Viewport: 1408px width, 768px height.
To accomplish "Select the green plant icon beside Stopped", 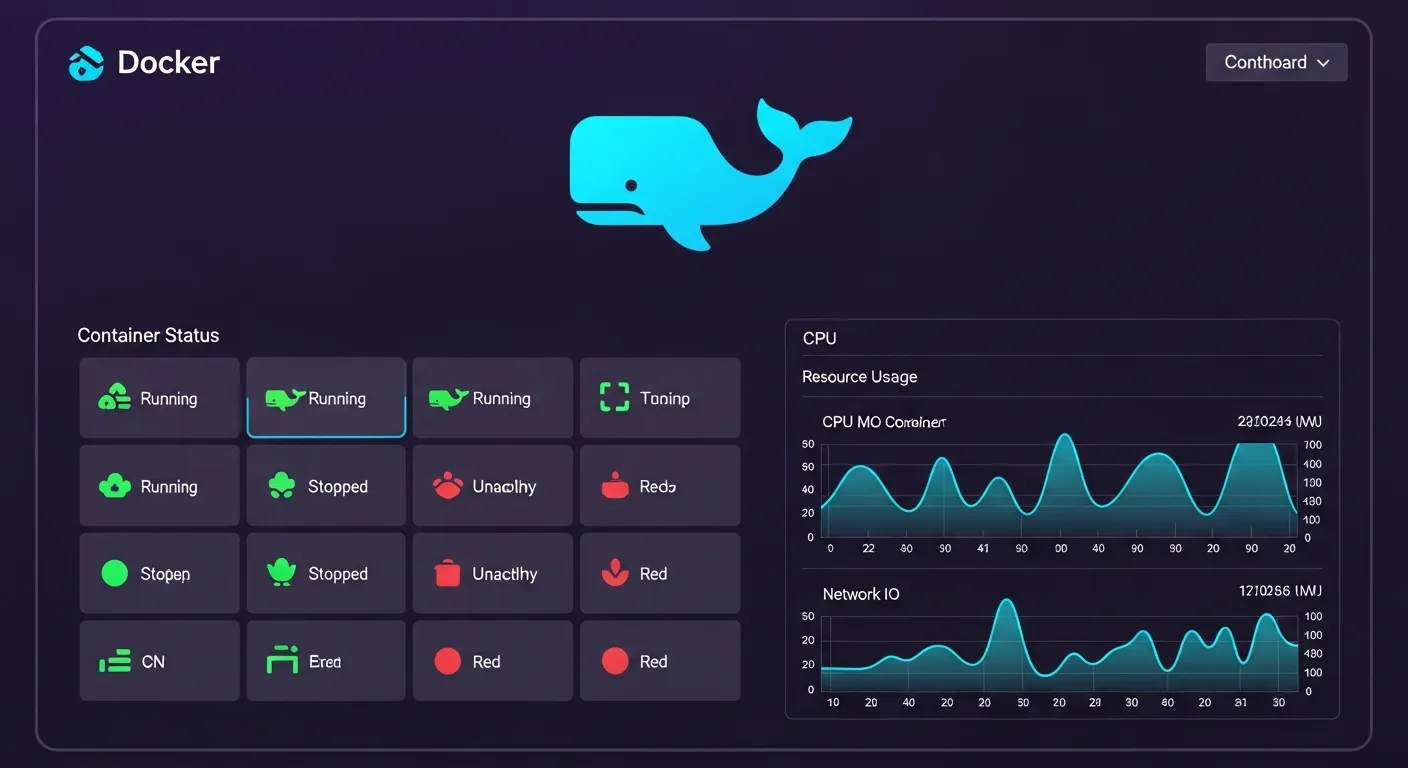I will pos(281,573).
